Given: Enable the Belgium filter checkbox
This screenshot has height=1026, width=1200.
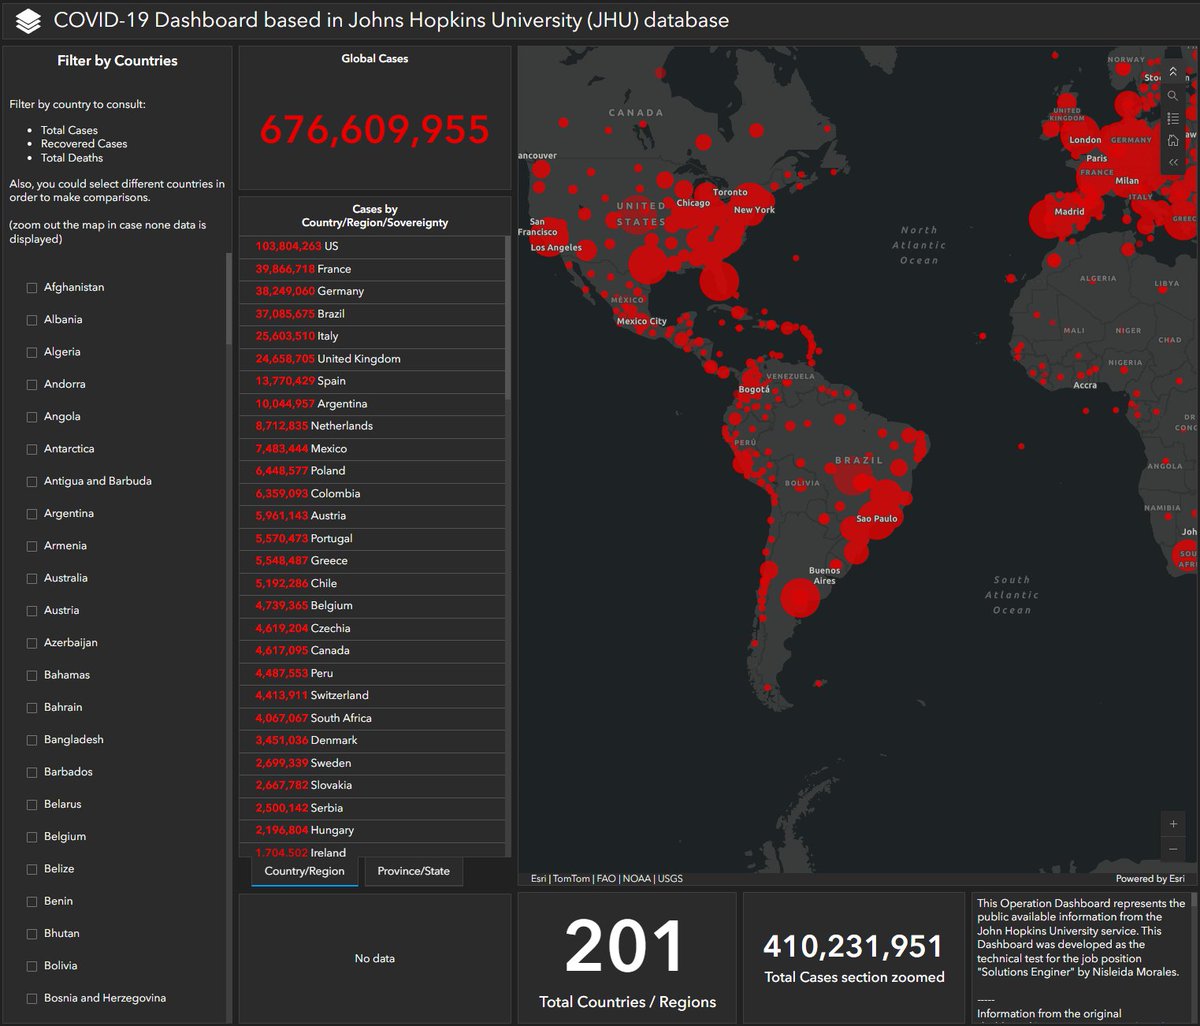Looking at the screenshot, I should (32, 837).
